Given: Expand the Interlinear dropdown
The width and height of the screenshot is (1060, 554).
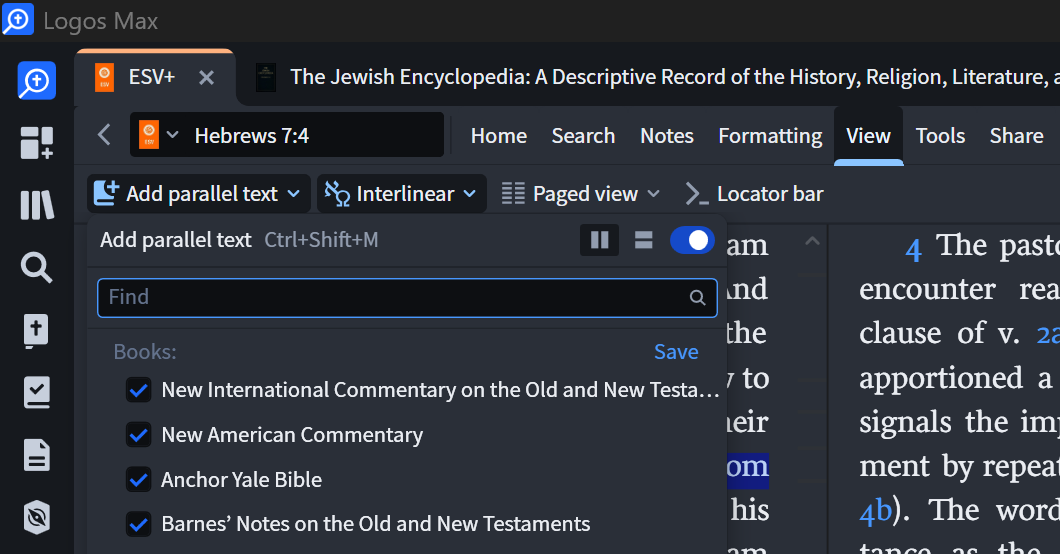Looking at the screenshot, I should click(x=402, y=194).
